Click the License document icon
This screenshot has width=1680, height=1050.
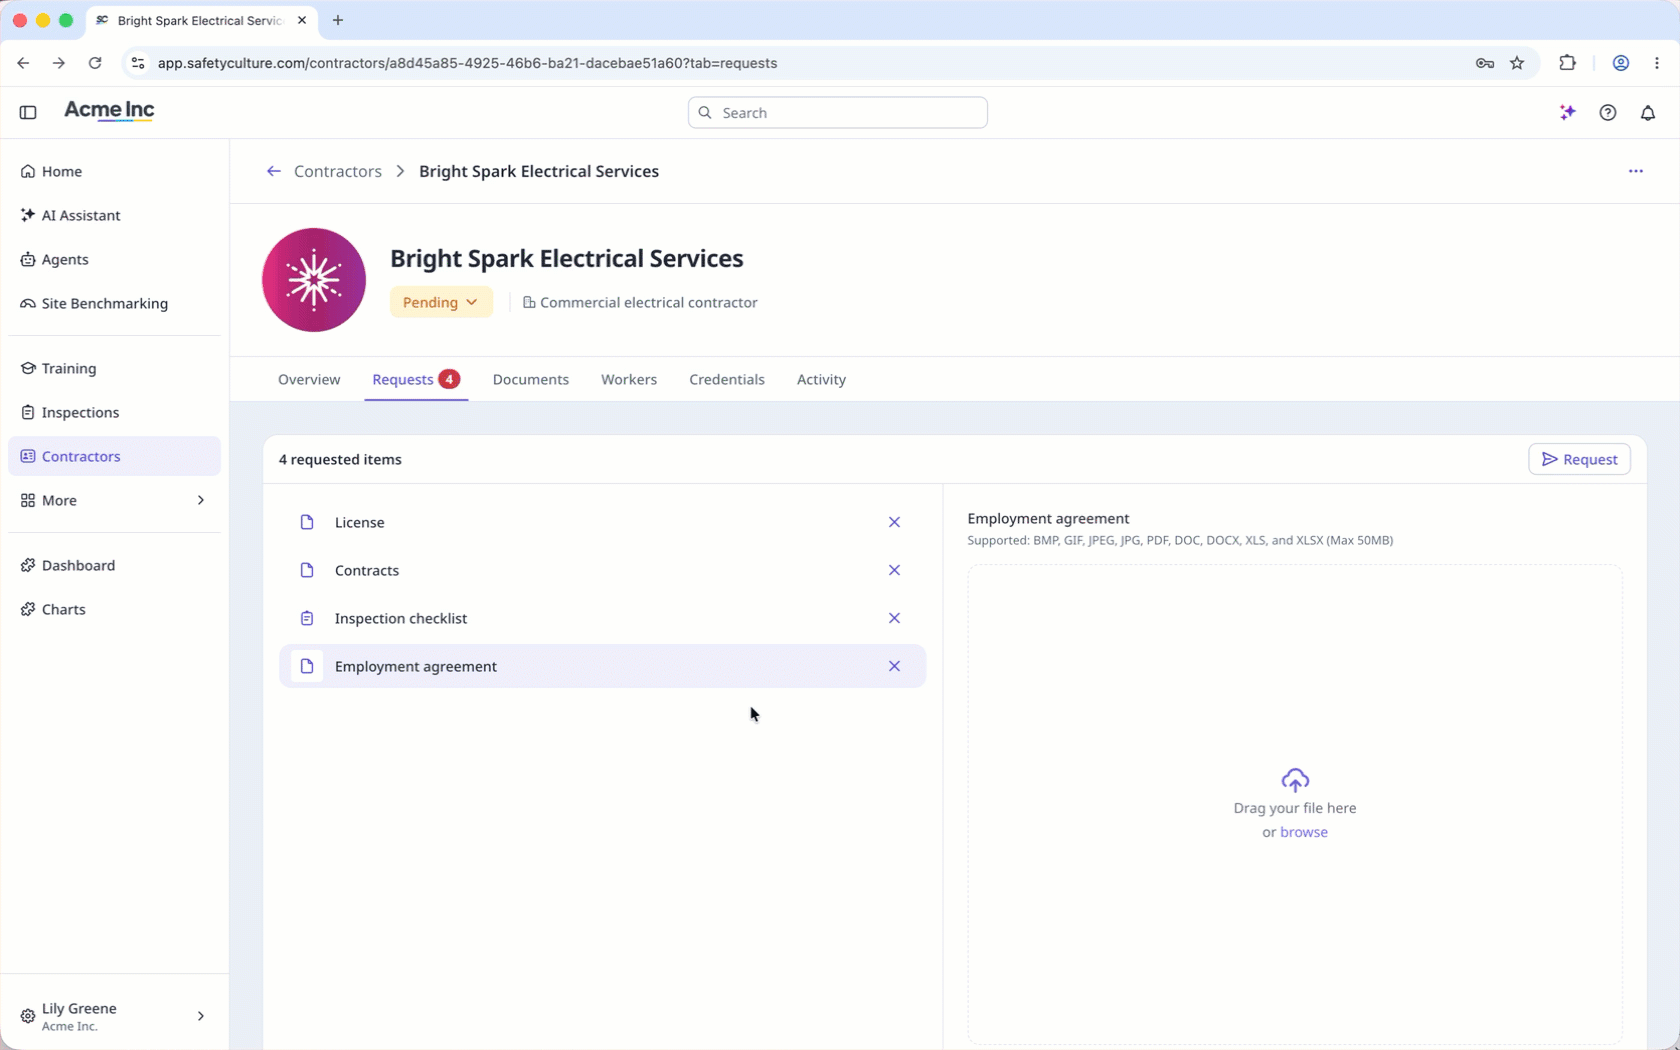(307, 522)
